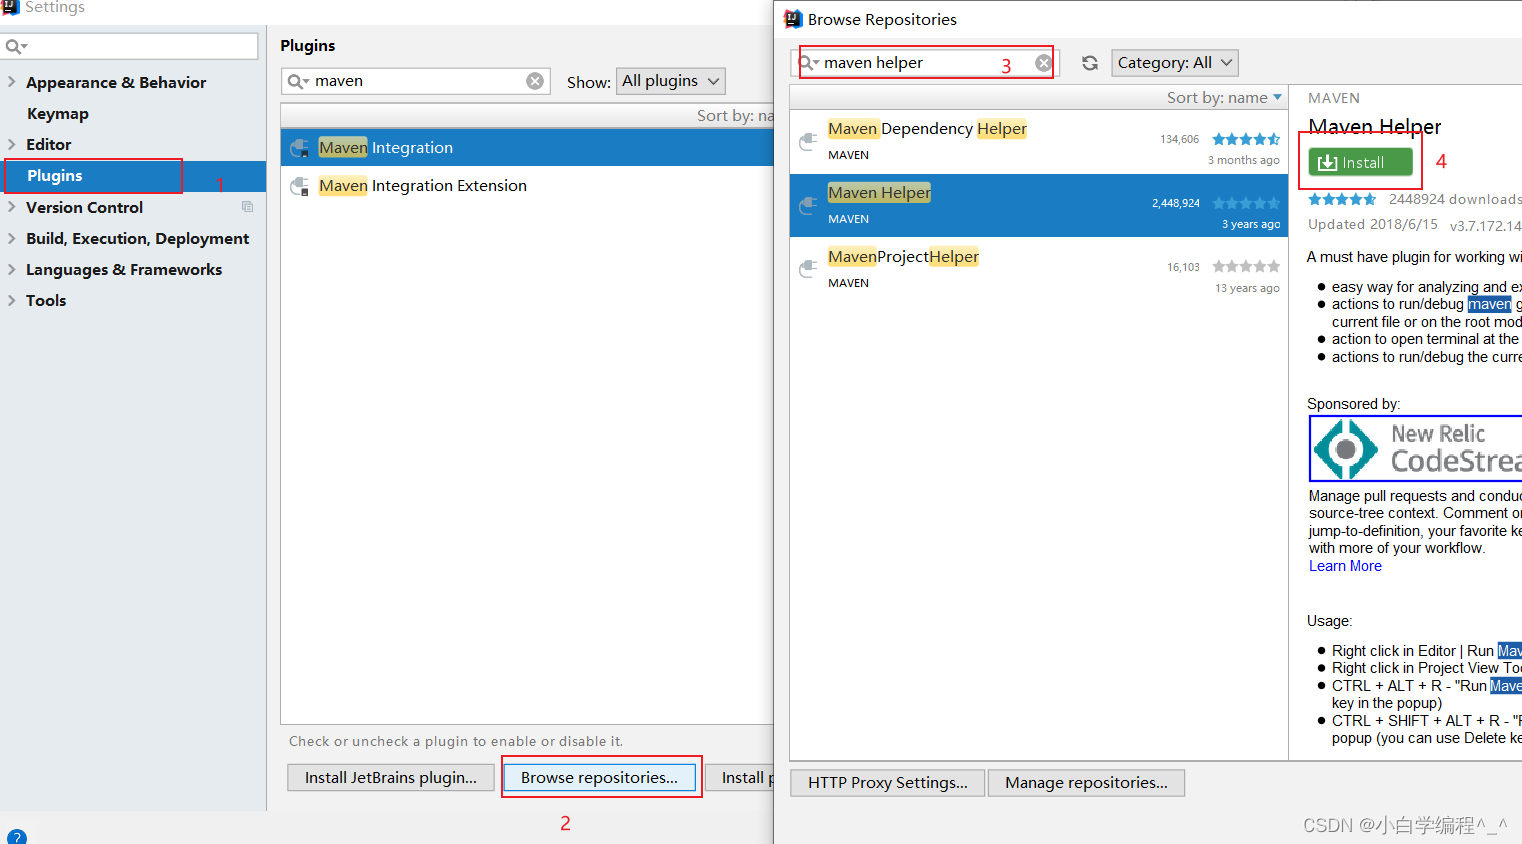Click the Maven Integration plugin icon
This screenshot has height=844, width=1522.
299,148
